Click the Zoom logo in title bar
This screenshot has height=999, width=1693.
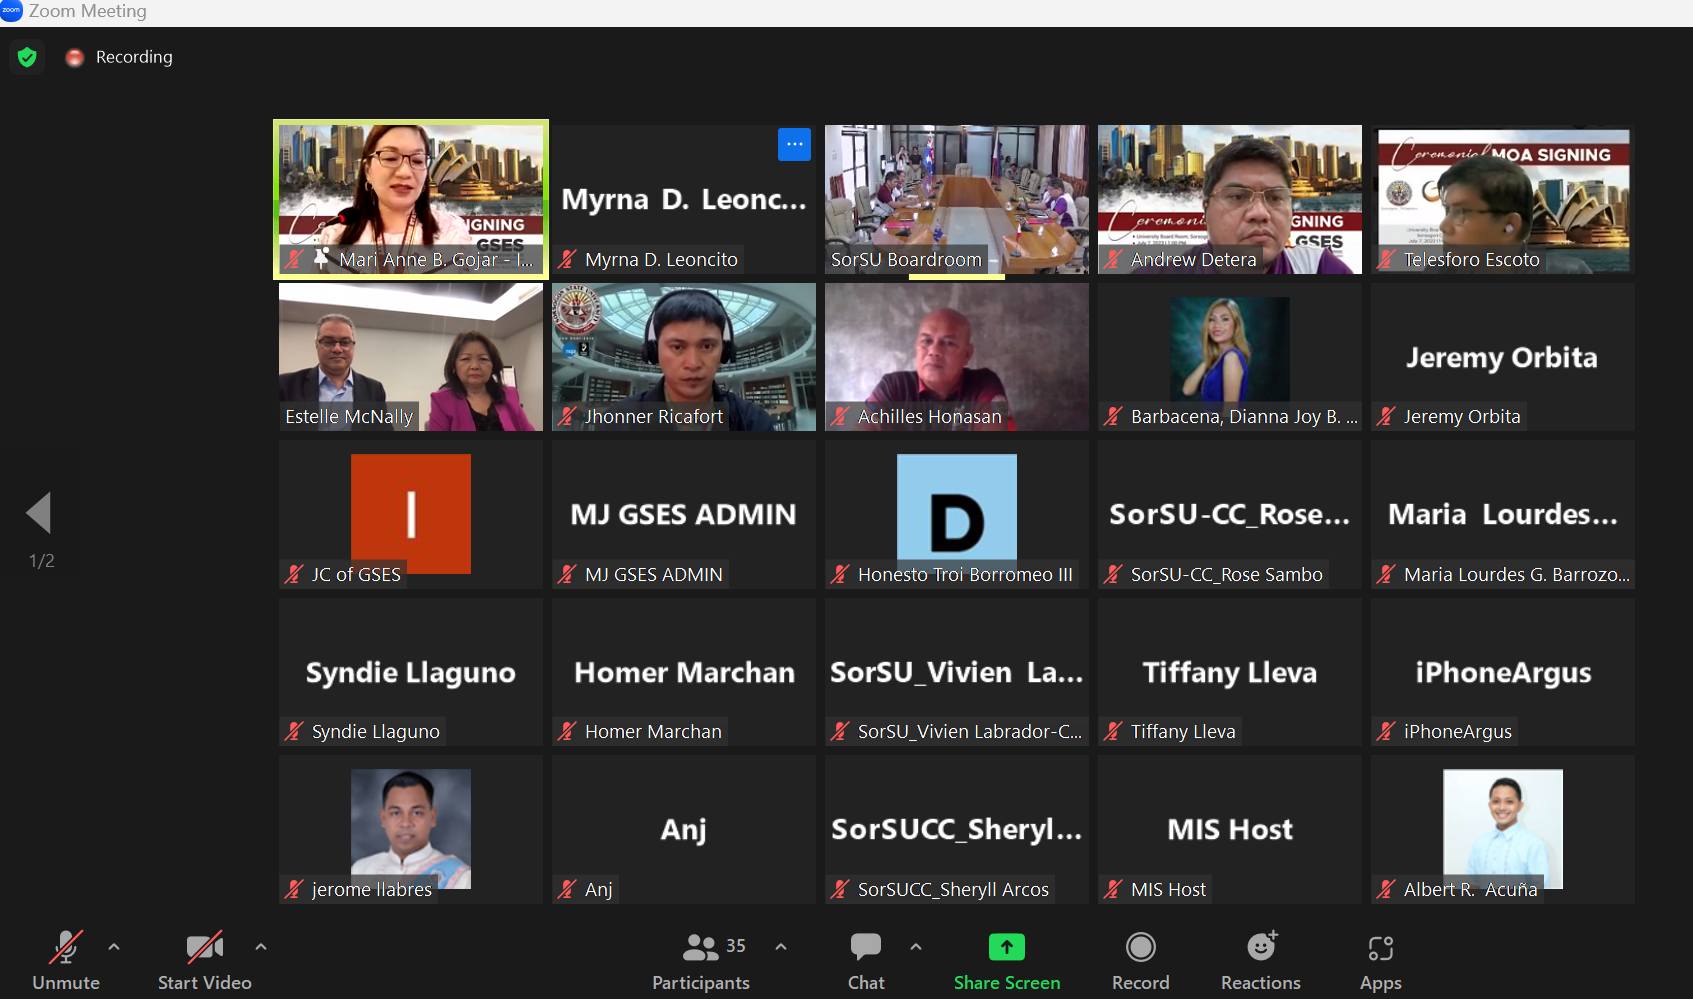pyautogui.click(x=12, y=11)
